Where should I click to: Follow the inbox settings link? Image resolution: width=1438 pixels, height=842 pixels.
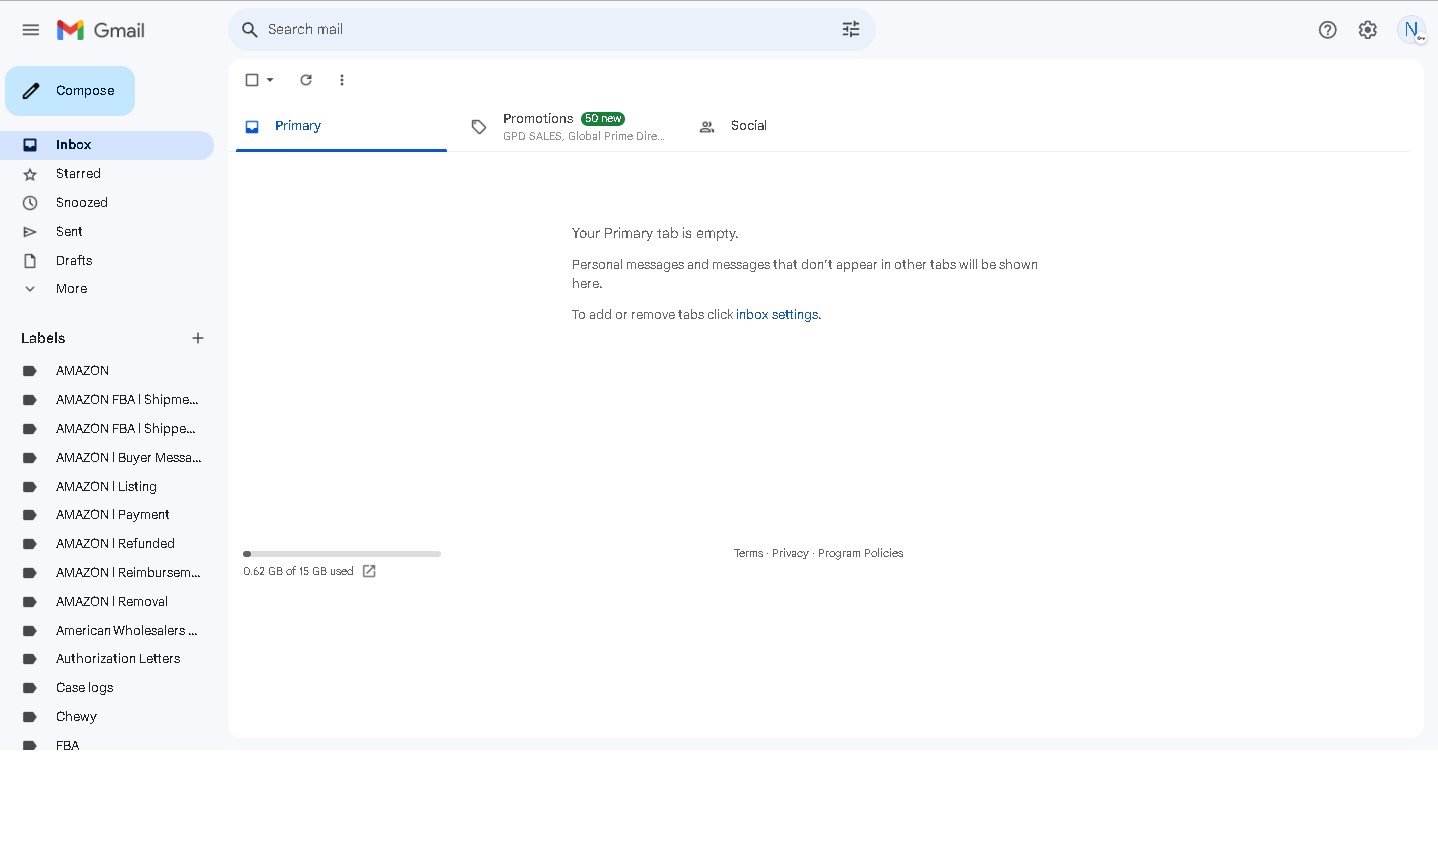tap(777, 315)
